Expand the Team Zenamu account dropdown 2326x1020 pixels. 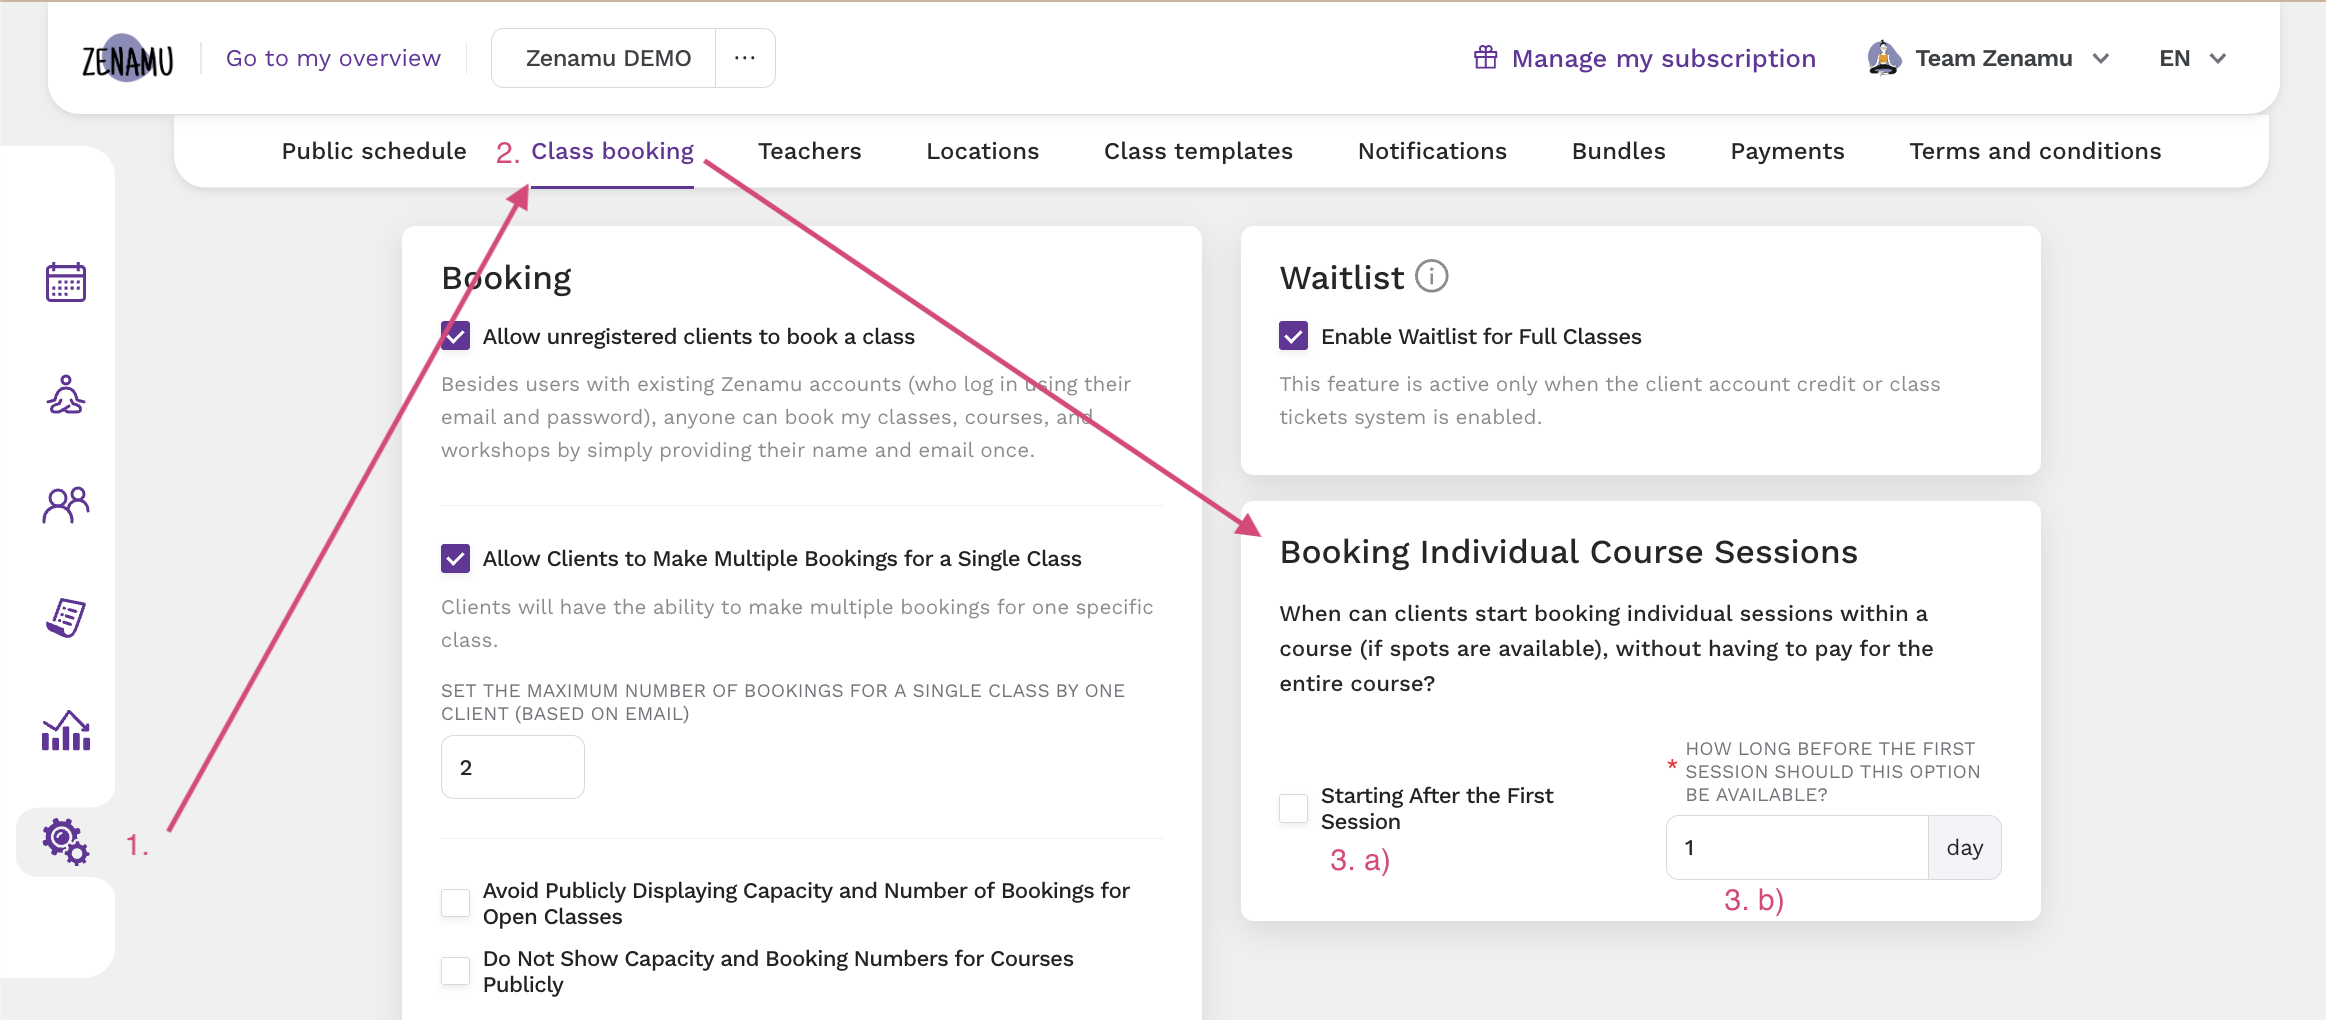[x=2101, y=58]
